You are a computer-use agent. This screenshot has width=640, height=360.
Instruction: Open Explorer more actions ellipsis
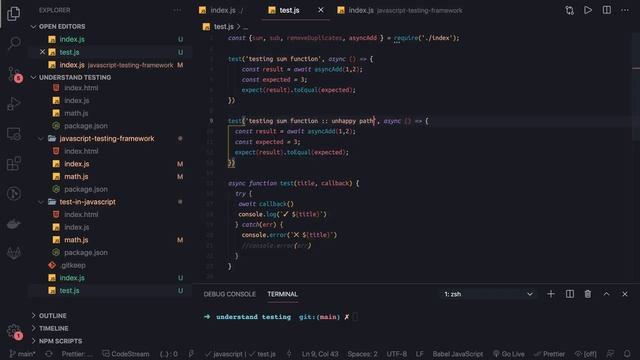[177, 10]
